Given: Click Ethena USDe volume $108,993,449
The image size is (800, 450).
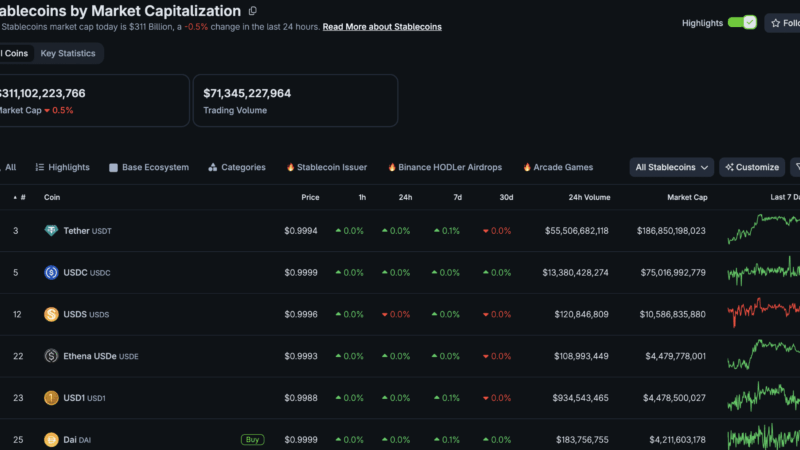Looking at the screenshot, I should coord(582,356).
